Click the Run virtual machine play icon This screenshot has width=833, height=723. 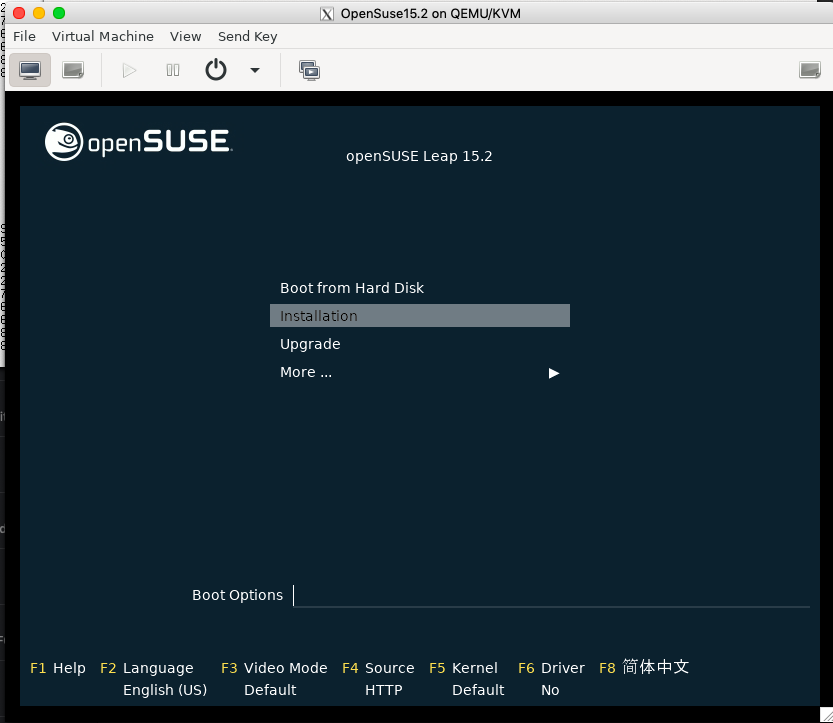click(129, 70)
